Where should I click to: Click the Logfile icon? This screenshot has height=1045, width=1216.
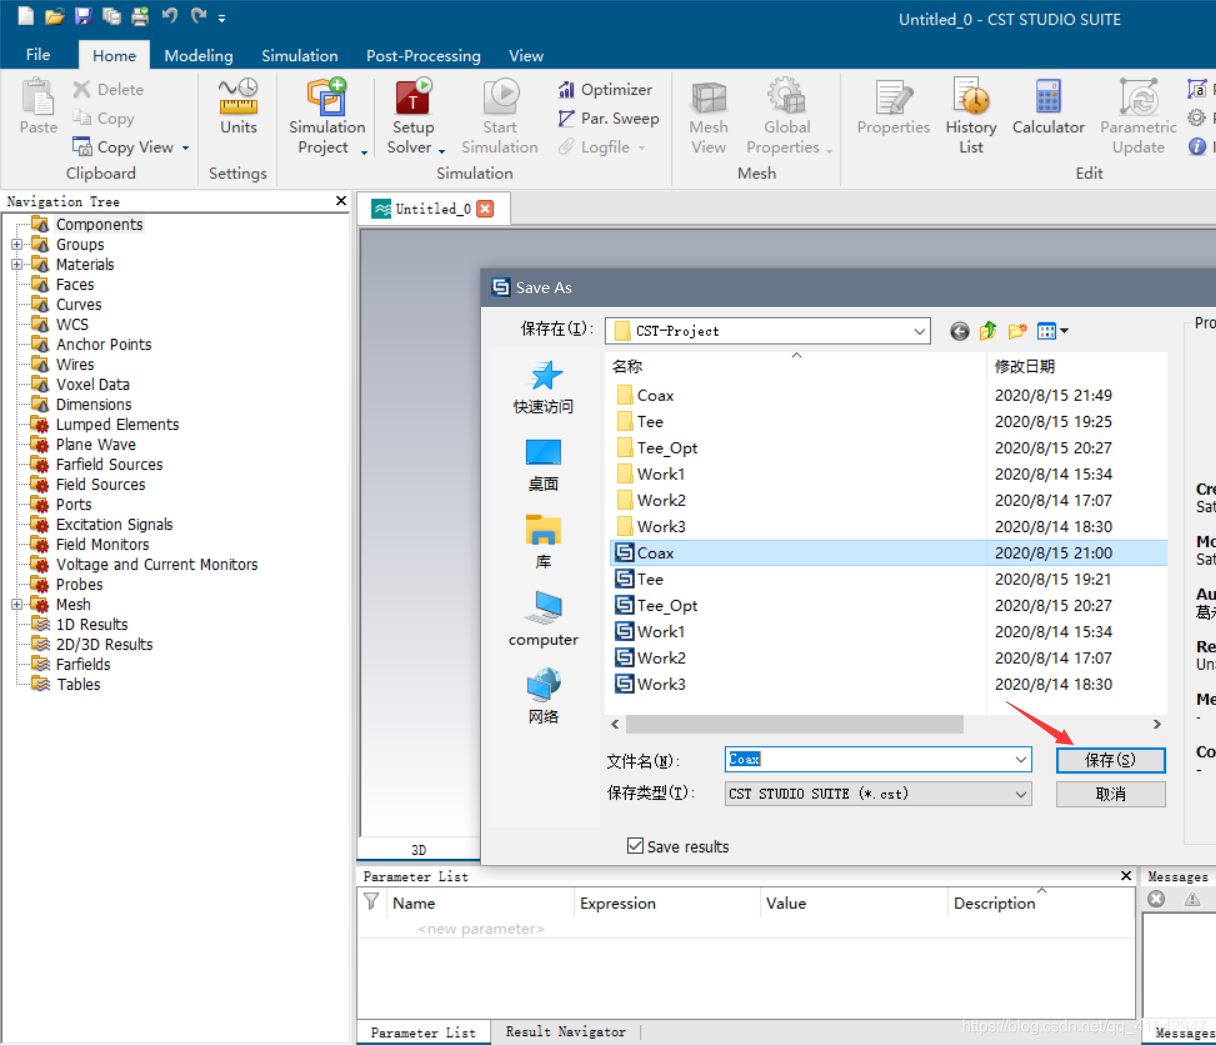[567, 147]
